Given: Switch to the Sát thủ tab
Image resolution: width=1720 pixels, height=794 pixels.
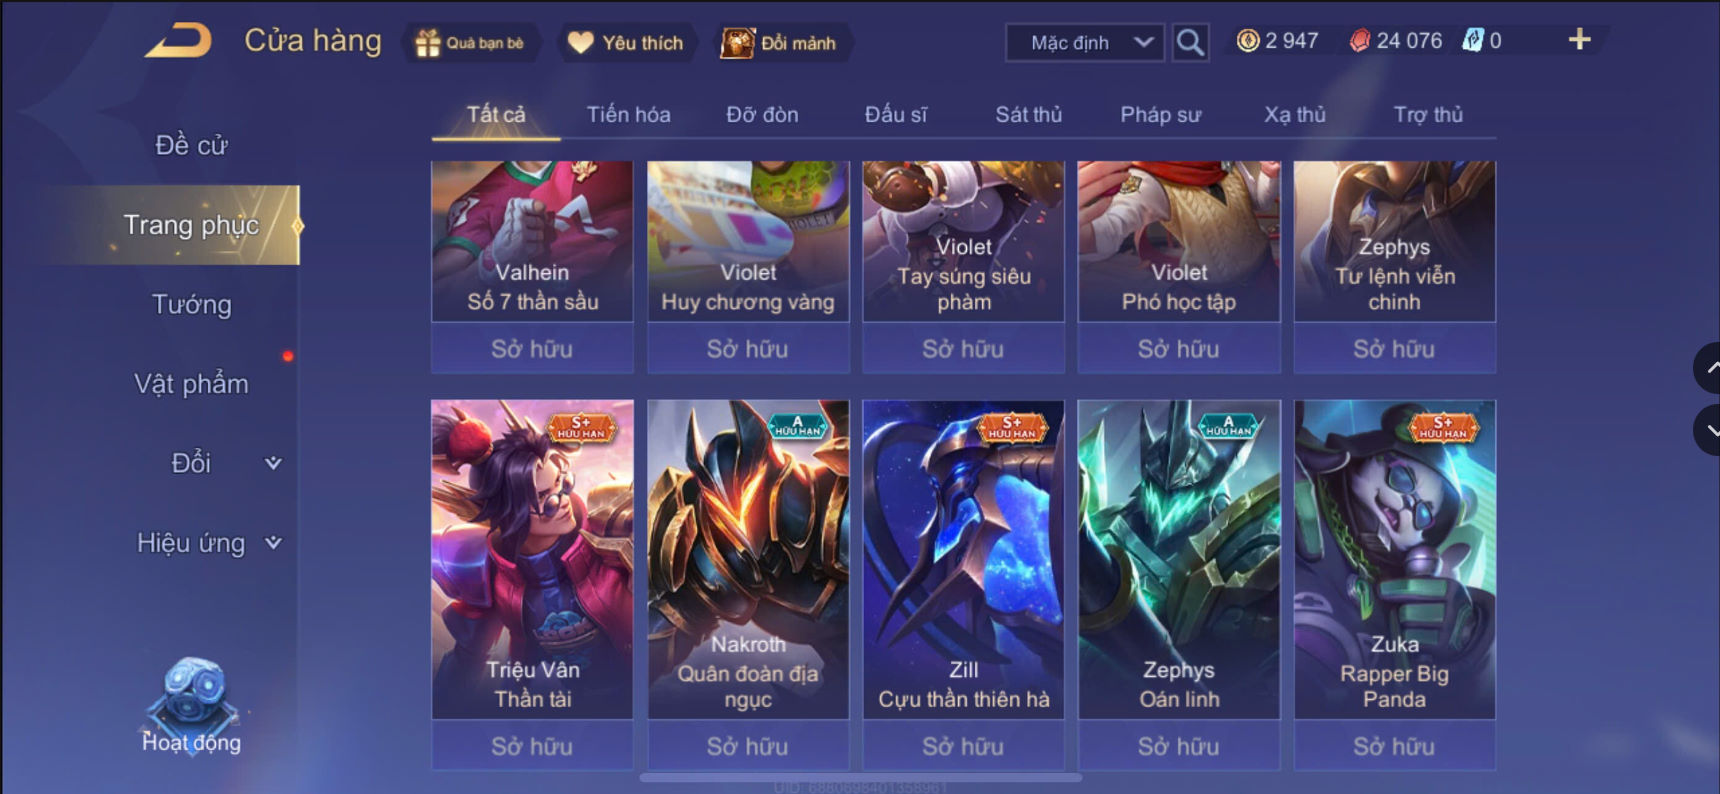Looking at the screenshot, I should [1028, 115].
